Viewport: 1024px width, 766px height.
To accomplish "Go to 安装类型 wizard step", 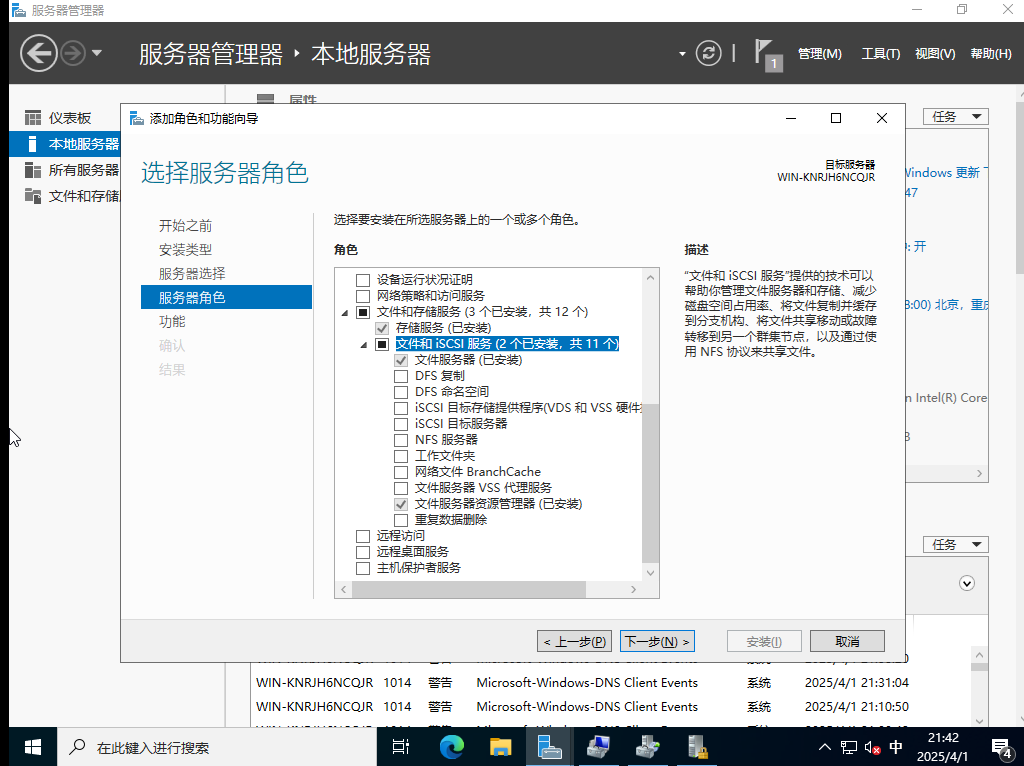I will 185,249.
